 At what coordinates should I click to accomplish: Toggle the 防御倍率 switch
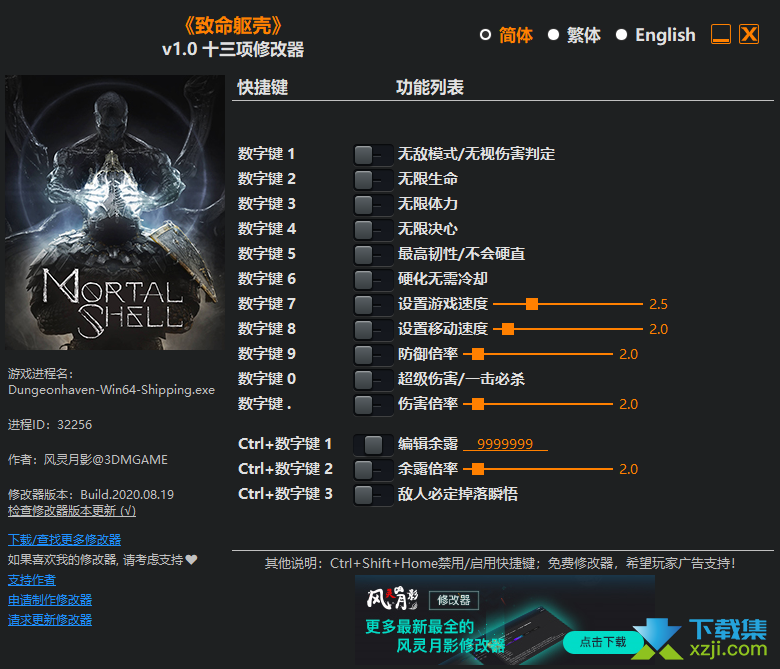373,355
